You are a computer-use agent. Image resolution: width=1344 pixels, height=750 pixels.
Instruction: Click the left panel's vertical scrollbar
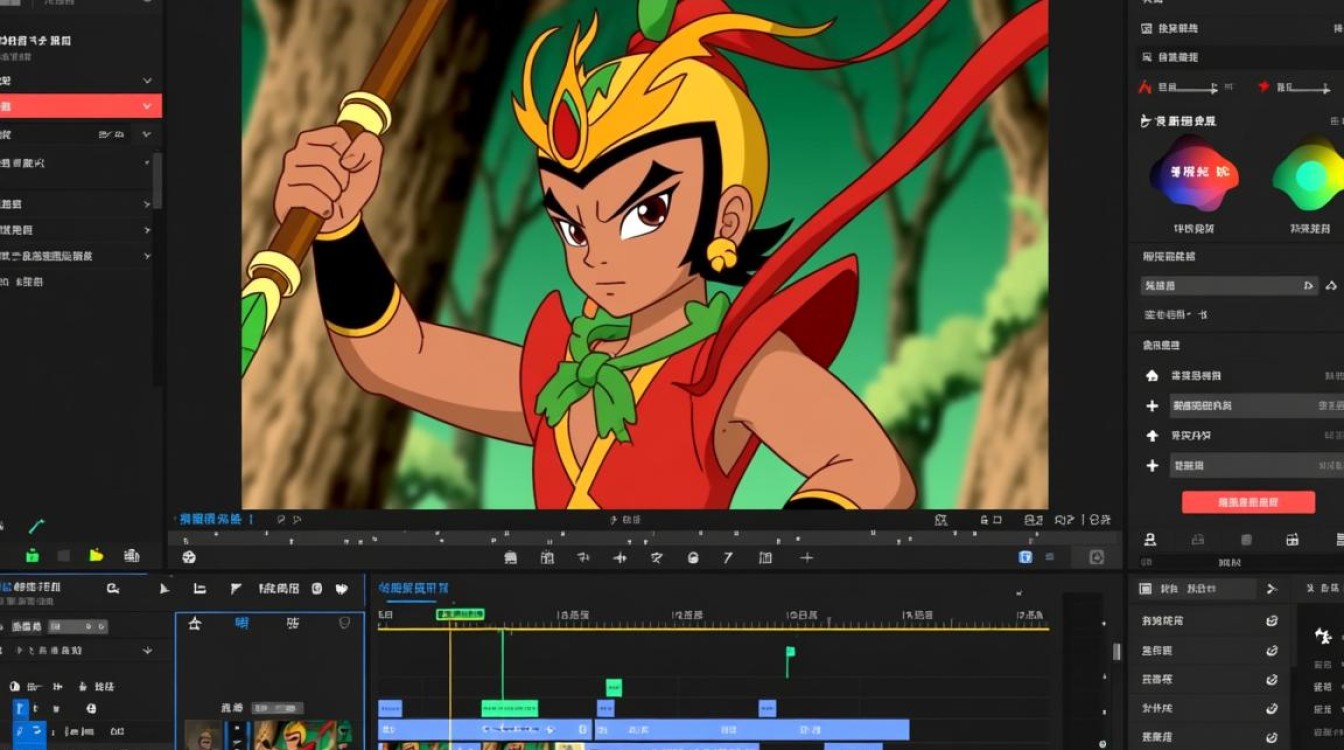click(x=157, y=180)
